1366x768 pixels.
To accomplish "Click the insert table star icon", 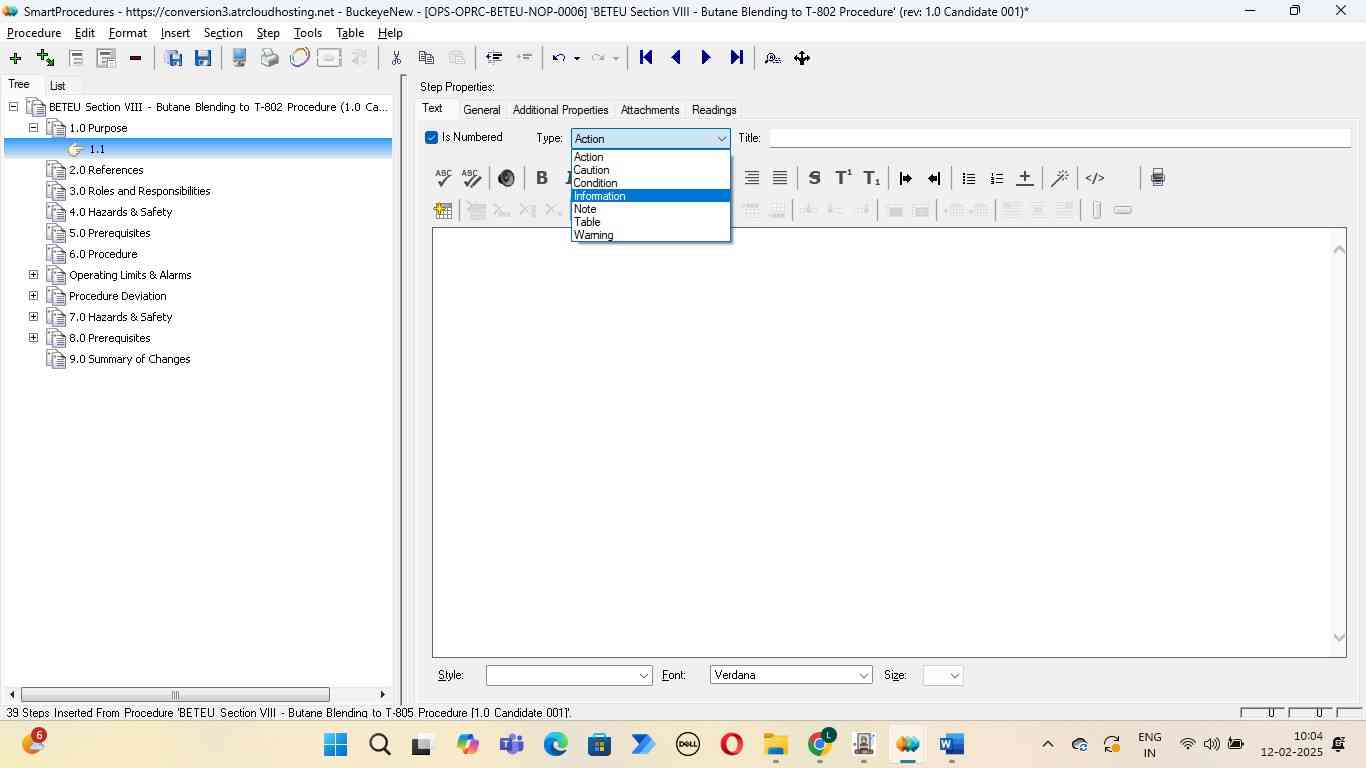I will pyautogui.click(x=443, y=210).
